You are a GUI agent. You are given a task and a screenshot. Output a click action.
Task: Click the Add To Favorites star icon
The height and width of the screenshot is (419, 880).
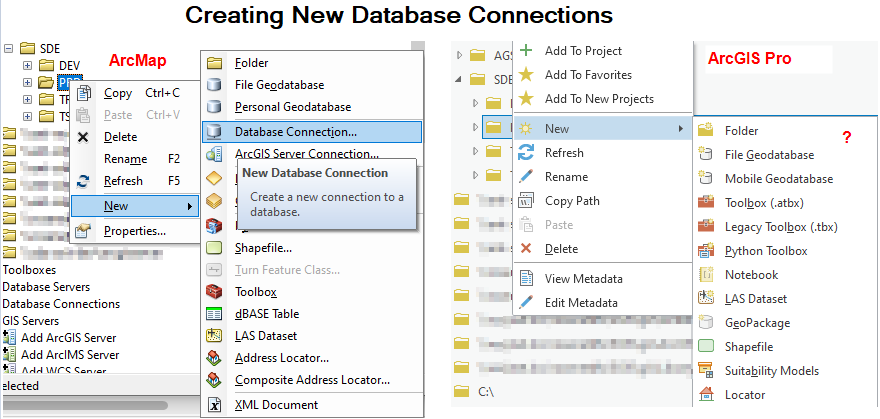click(526, 75)
